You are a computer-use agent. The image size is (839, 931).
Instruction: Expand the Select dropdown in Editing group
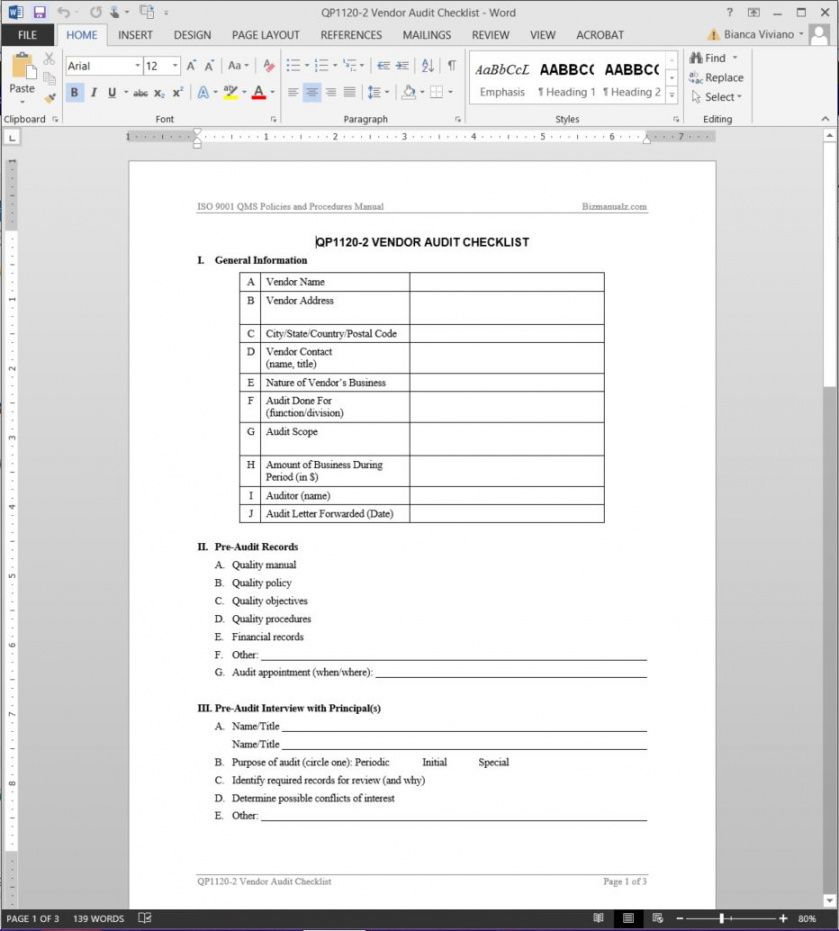[717, 97]
